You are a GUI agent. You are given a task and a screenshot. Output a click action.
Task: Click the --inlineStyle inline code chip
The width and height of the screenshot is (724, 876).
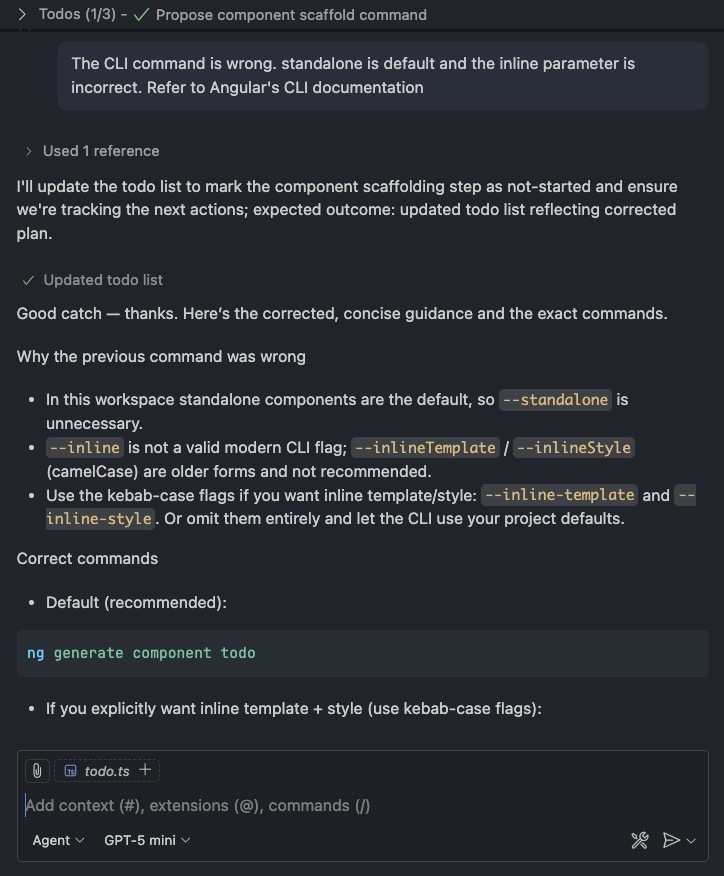(x=573, y=447)
